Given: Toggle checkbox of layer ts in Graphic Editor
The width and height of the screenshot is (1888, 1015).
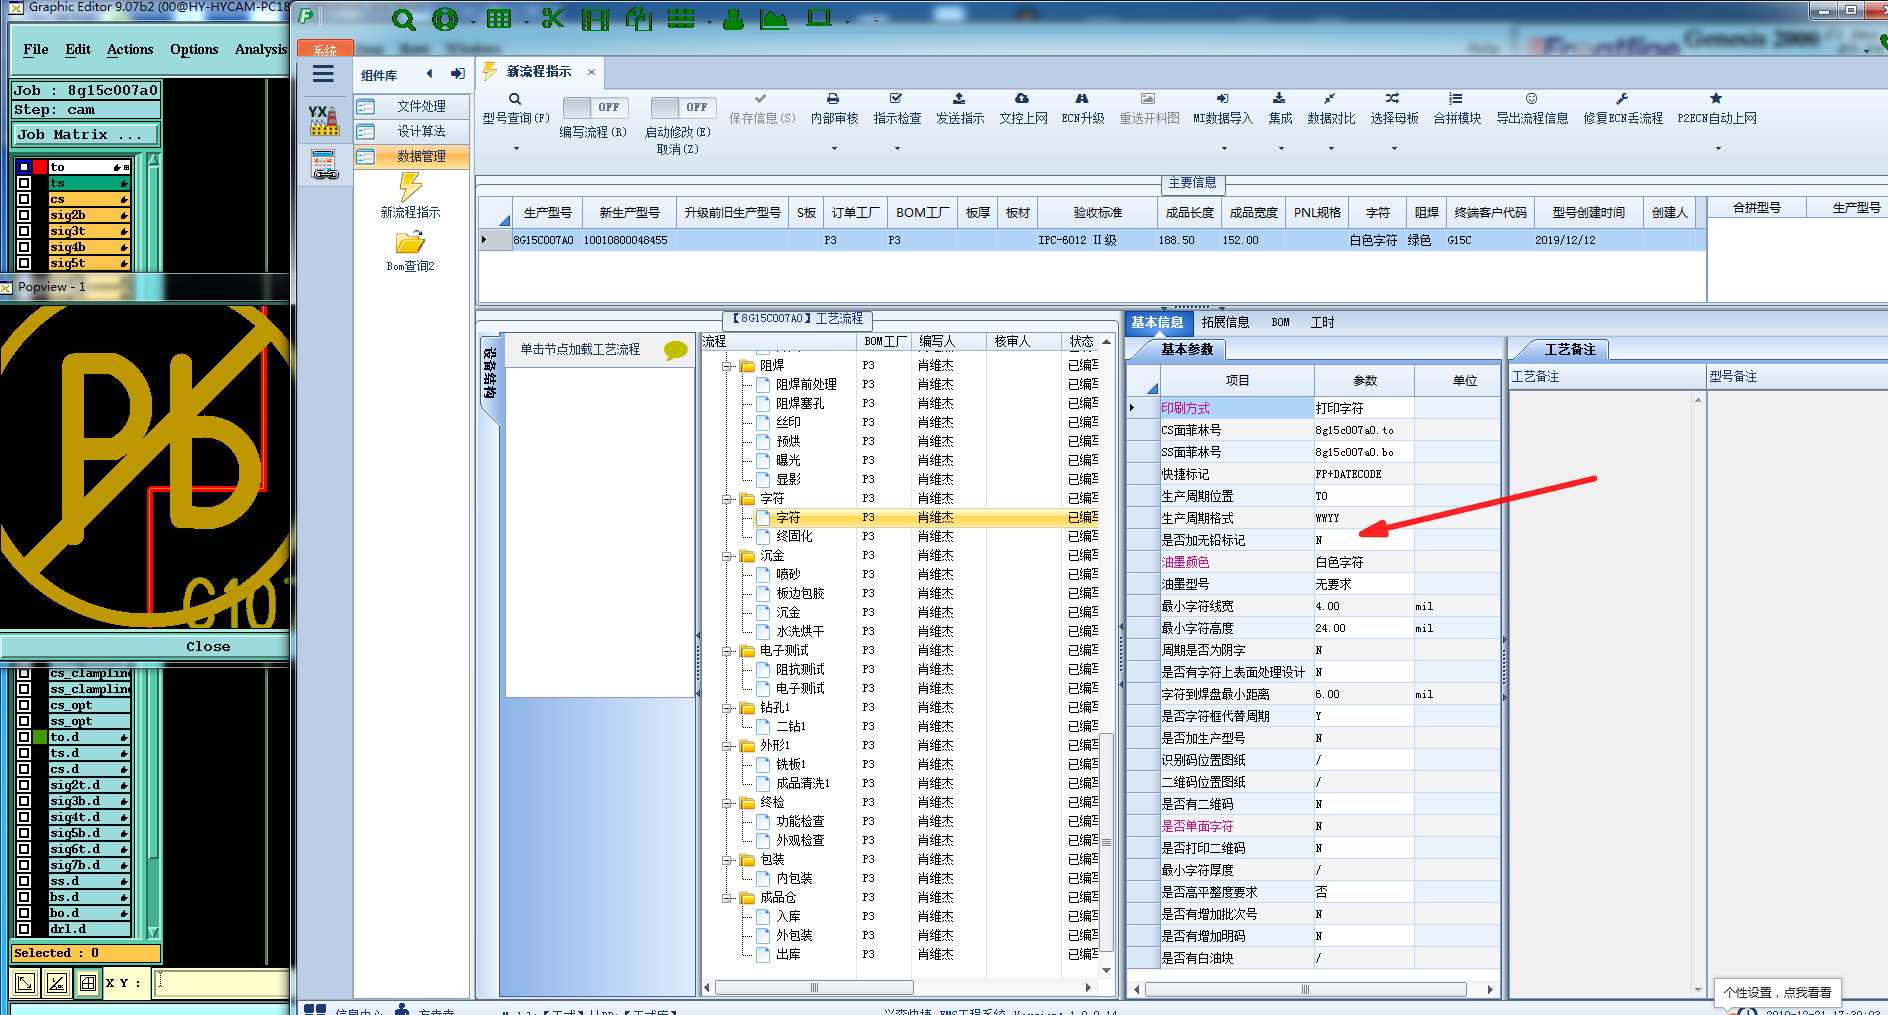Looking at the screenshot, I should 24,183.
